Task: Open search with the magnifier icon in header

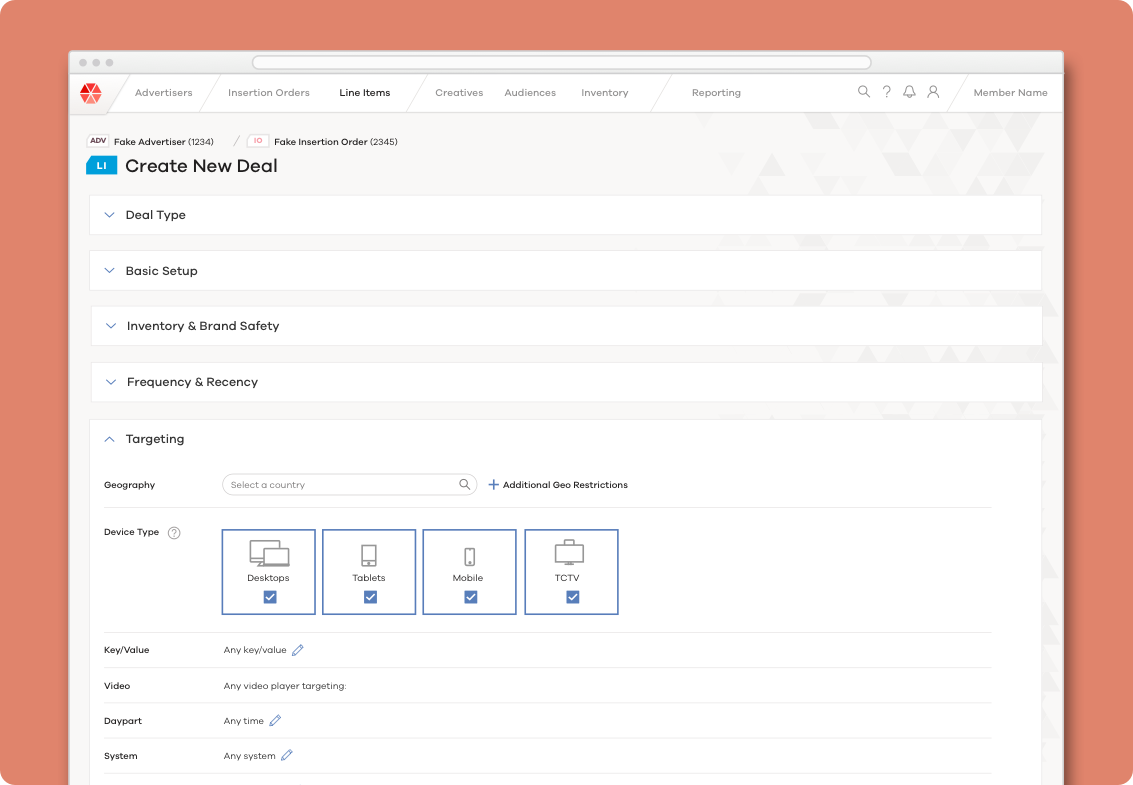Action: pos(864,92)
